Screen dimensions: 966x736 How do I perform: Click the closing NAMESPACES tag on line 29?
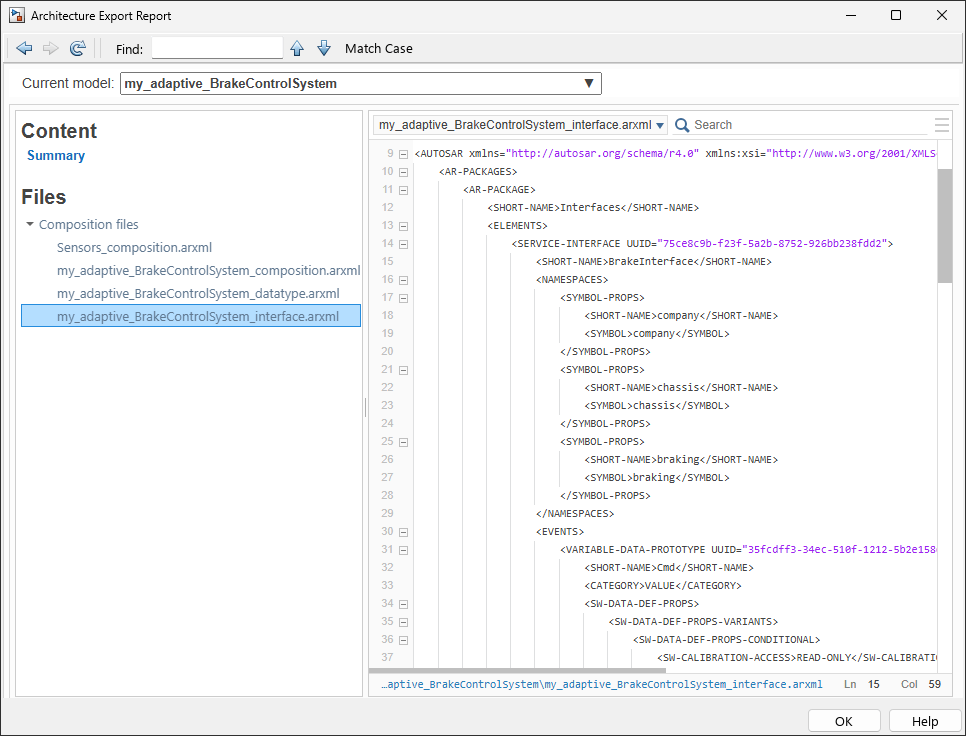(x=575, y=513)
